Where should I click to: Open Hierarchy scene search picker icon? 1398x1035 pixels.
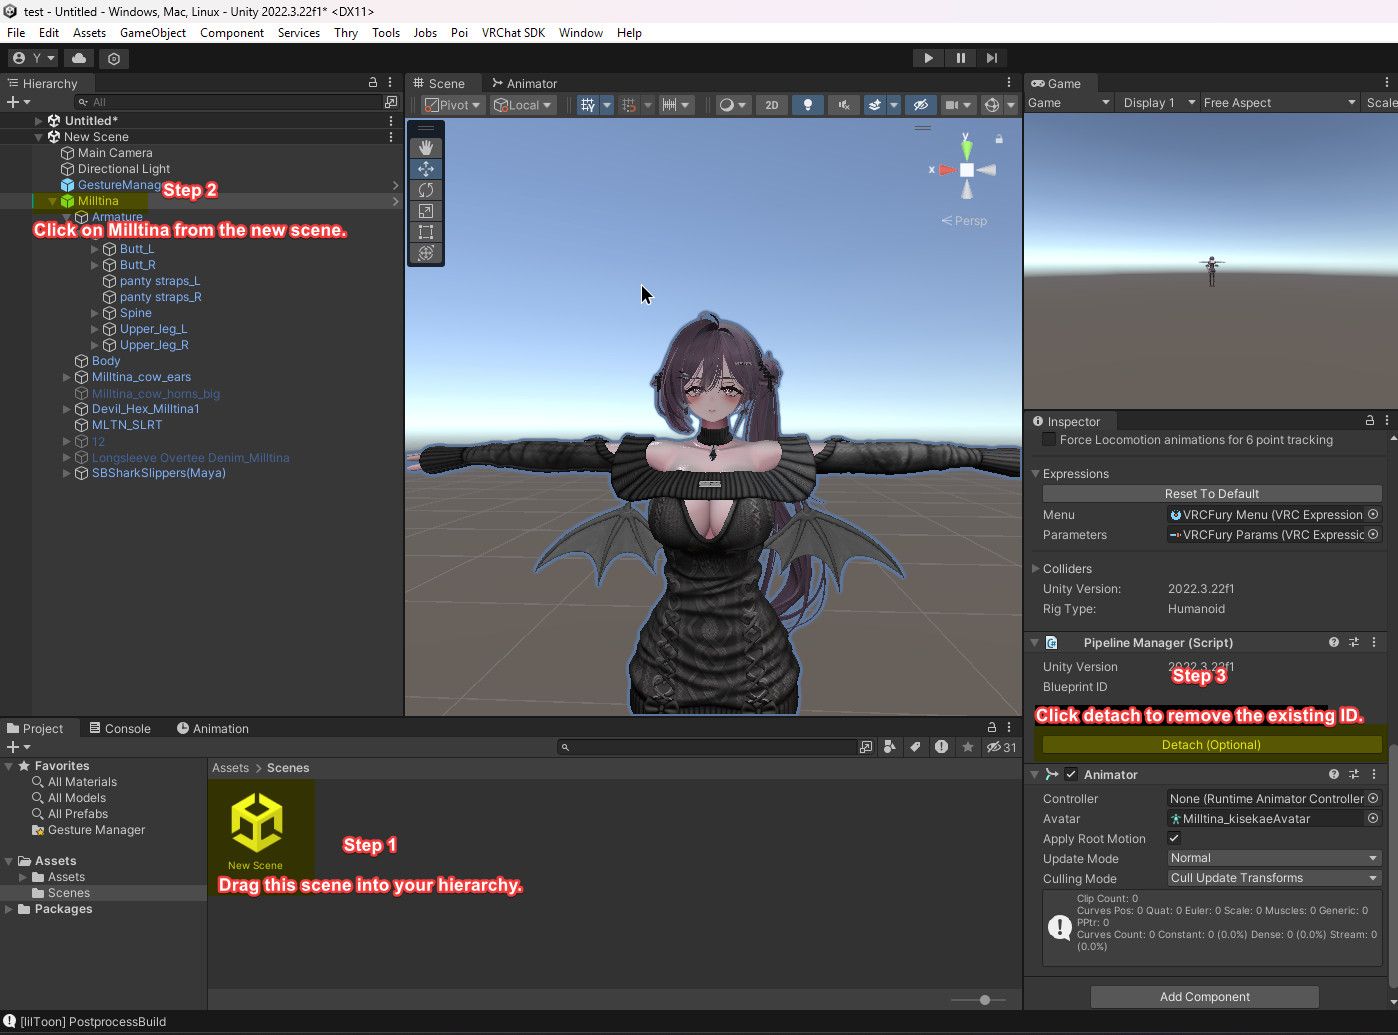click(391, 102)
